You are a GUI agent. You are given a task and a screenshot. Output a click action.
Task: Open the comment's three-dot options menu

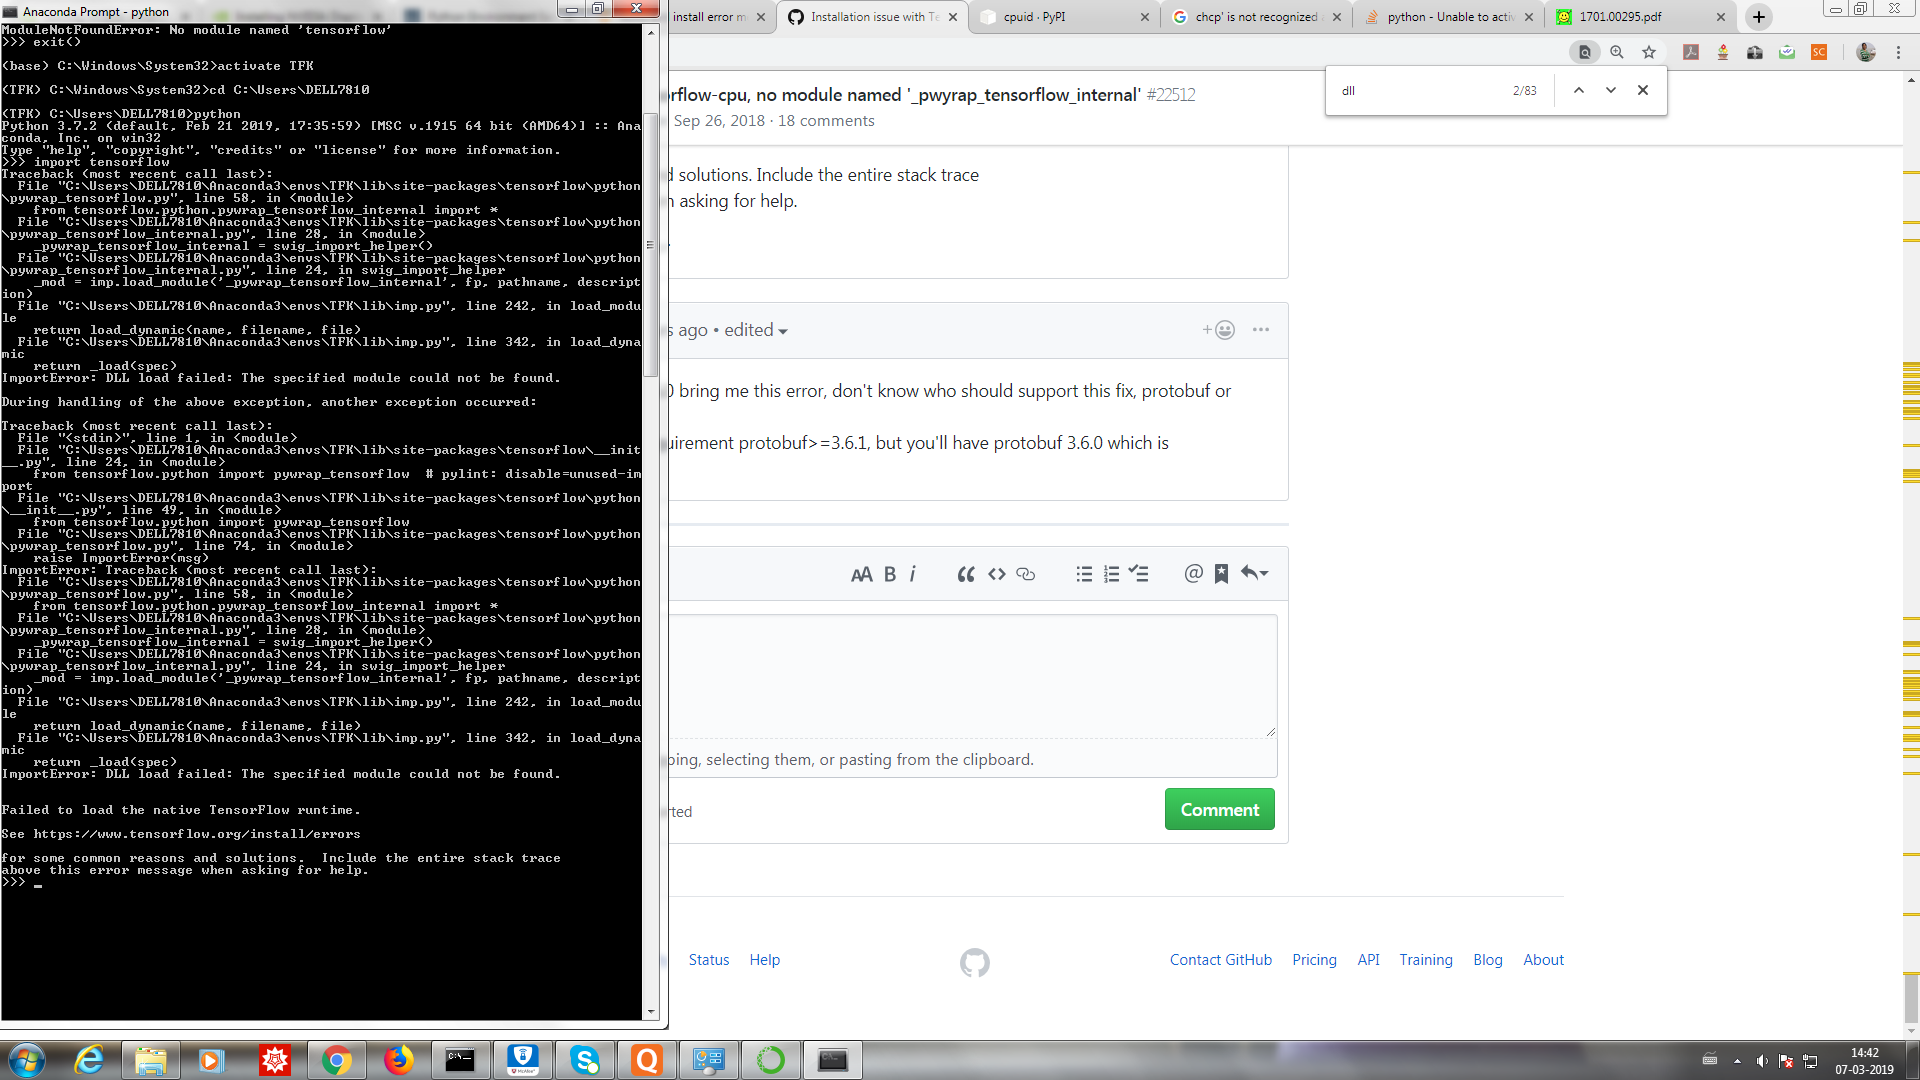[1261, 329]
